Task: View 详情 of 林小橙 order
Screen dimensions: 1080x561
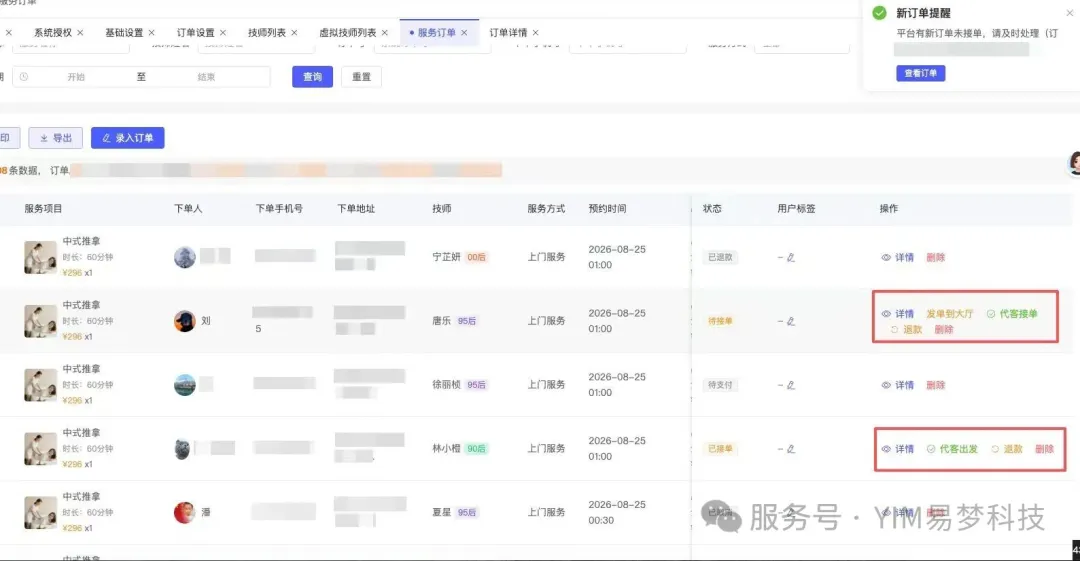Action: [x=898, y=449]
